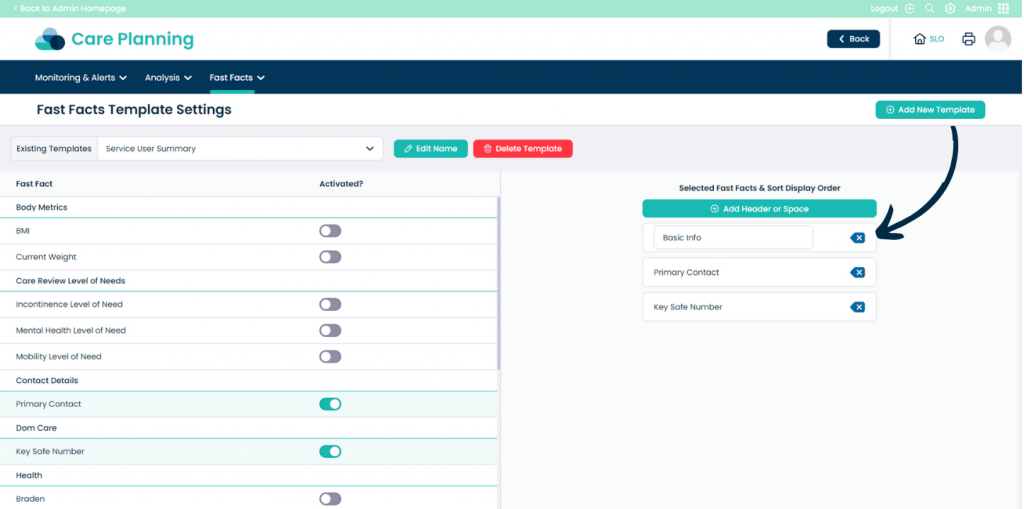This screenshot has height=509, width=1024.
Task: Click the Edit Name button
Action: pos(430,149)
